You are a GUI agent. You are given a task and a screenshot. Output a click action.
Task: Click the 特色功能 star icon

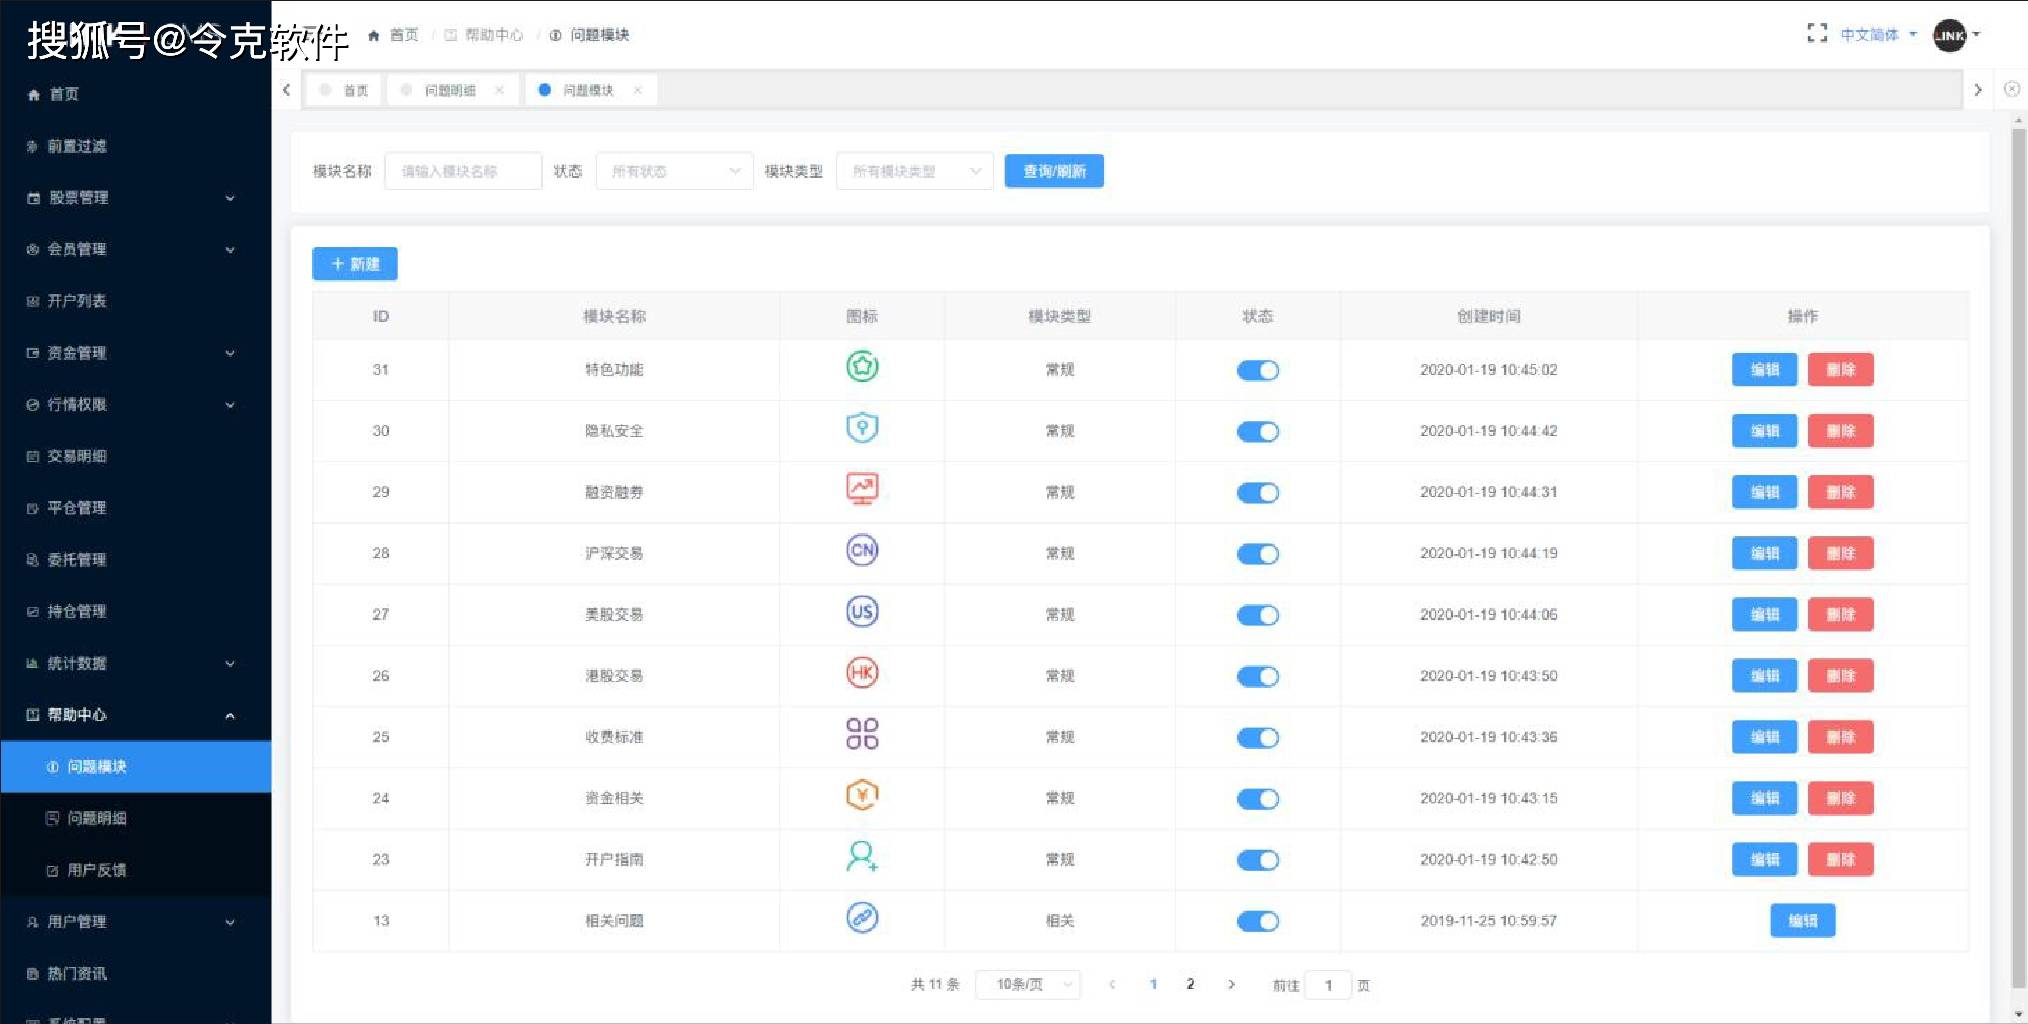pyautogui.click(x=862, y=367)
